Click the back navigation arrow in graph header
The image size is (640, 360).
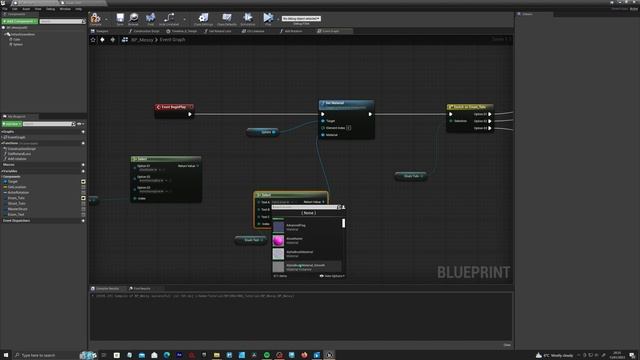[x=102, y=40]
